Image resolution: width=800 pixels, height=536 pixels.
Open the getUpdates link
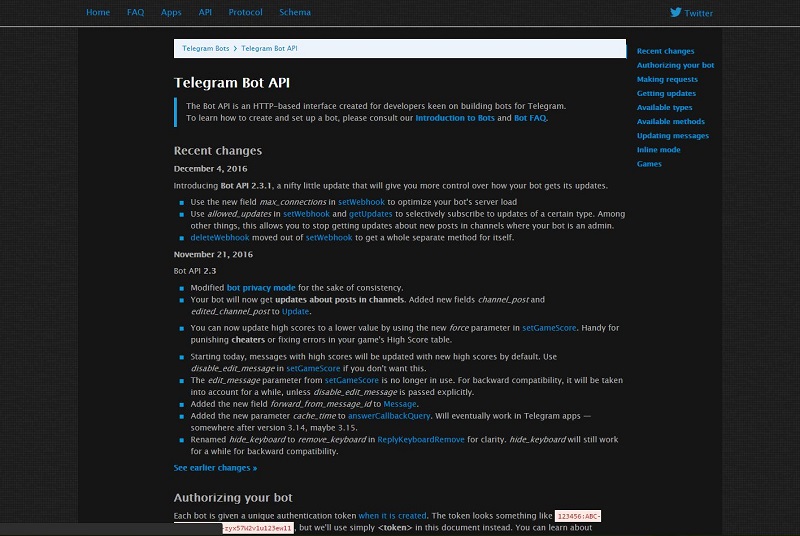click(x=370, y=214)
